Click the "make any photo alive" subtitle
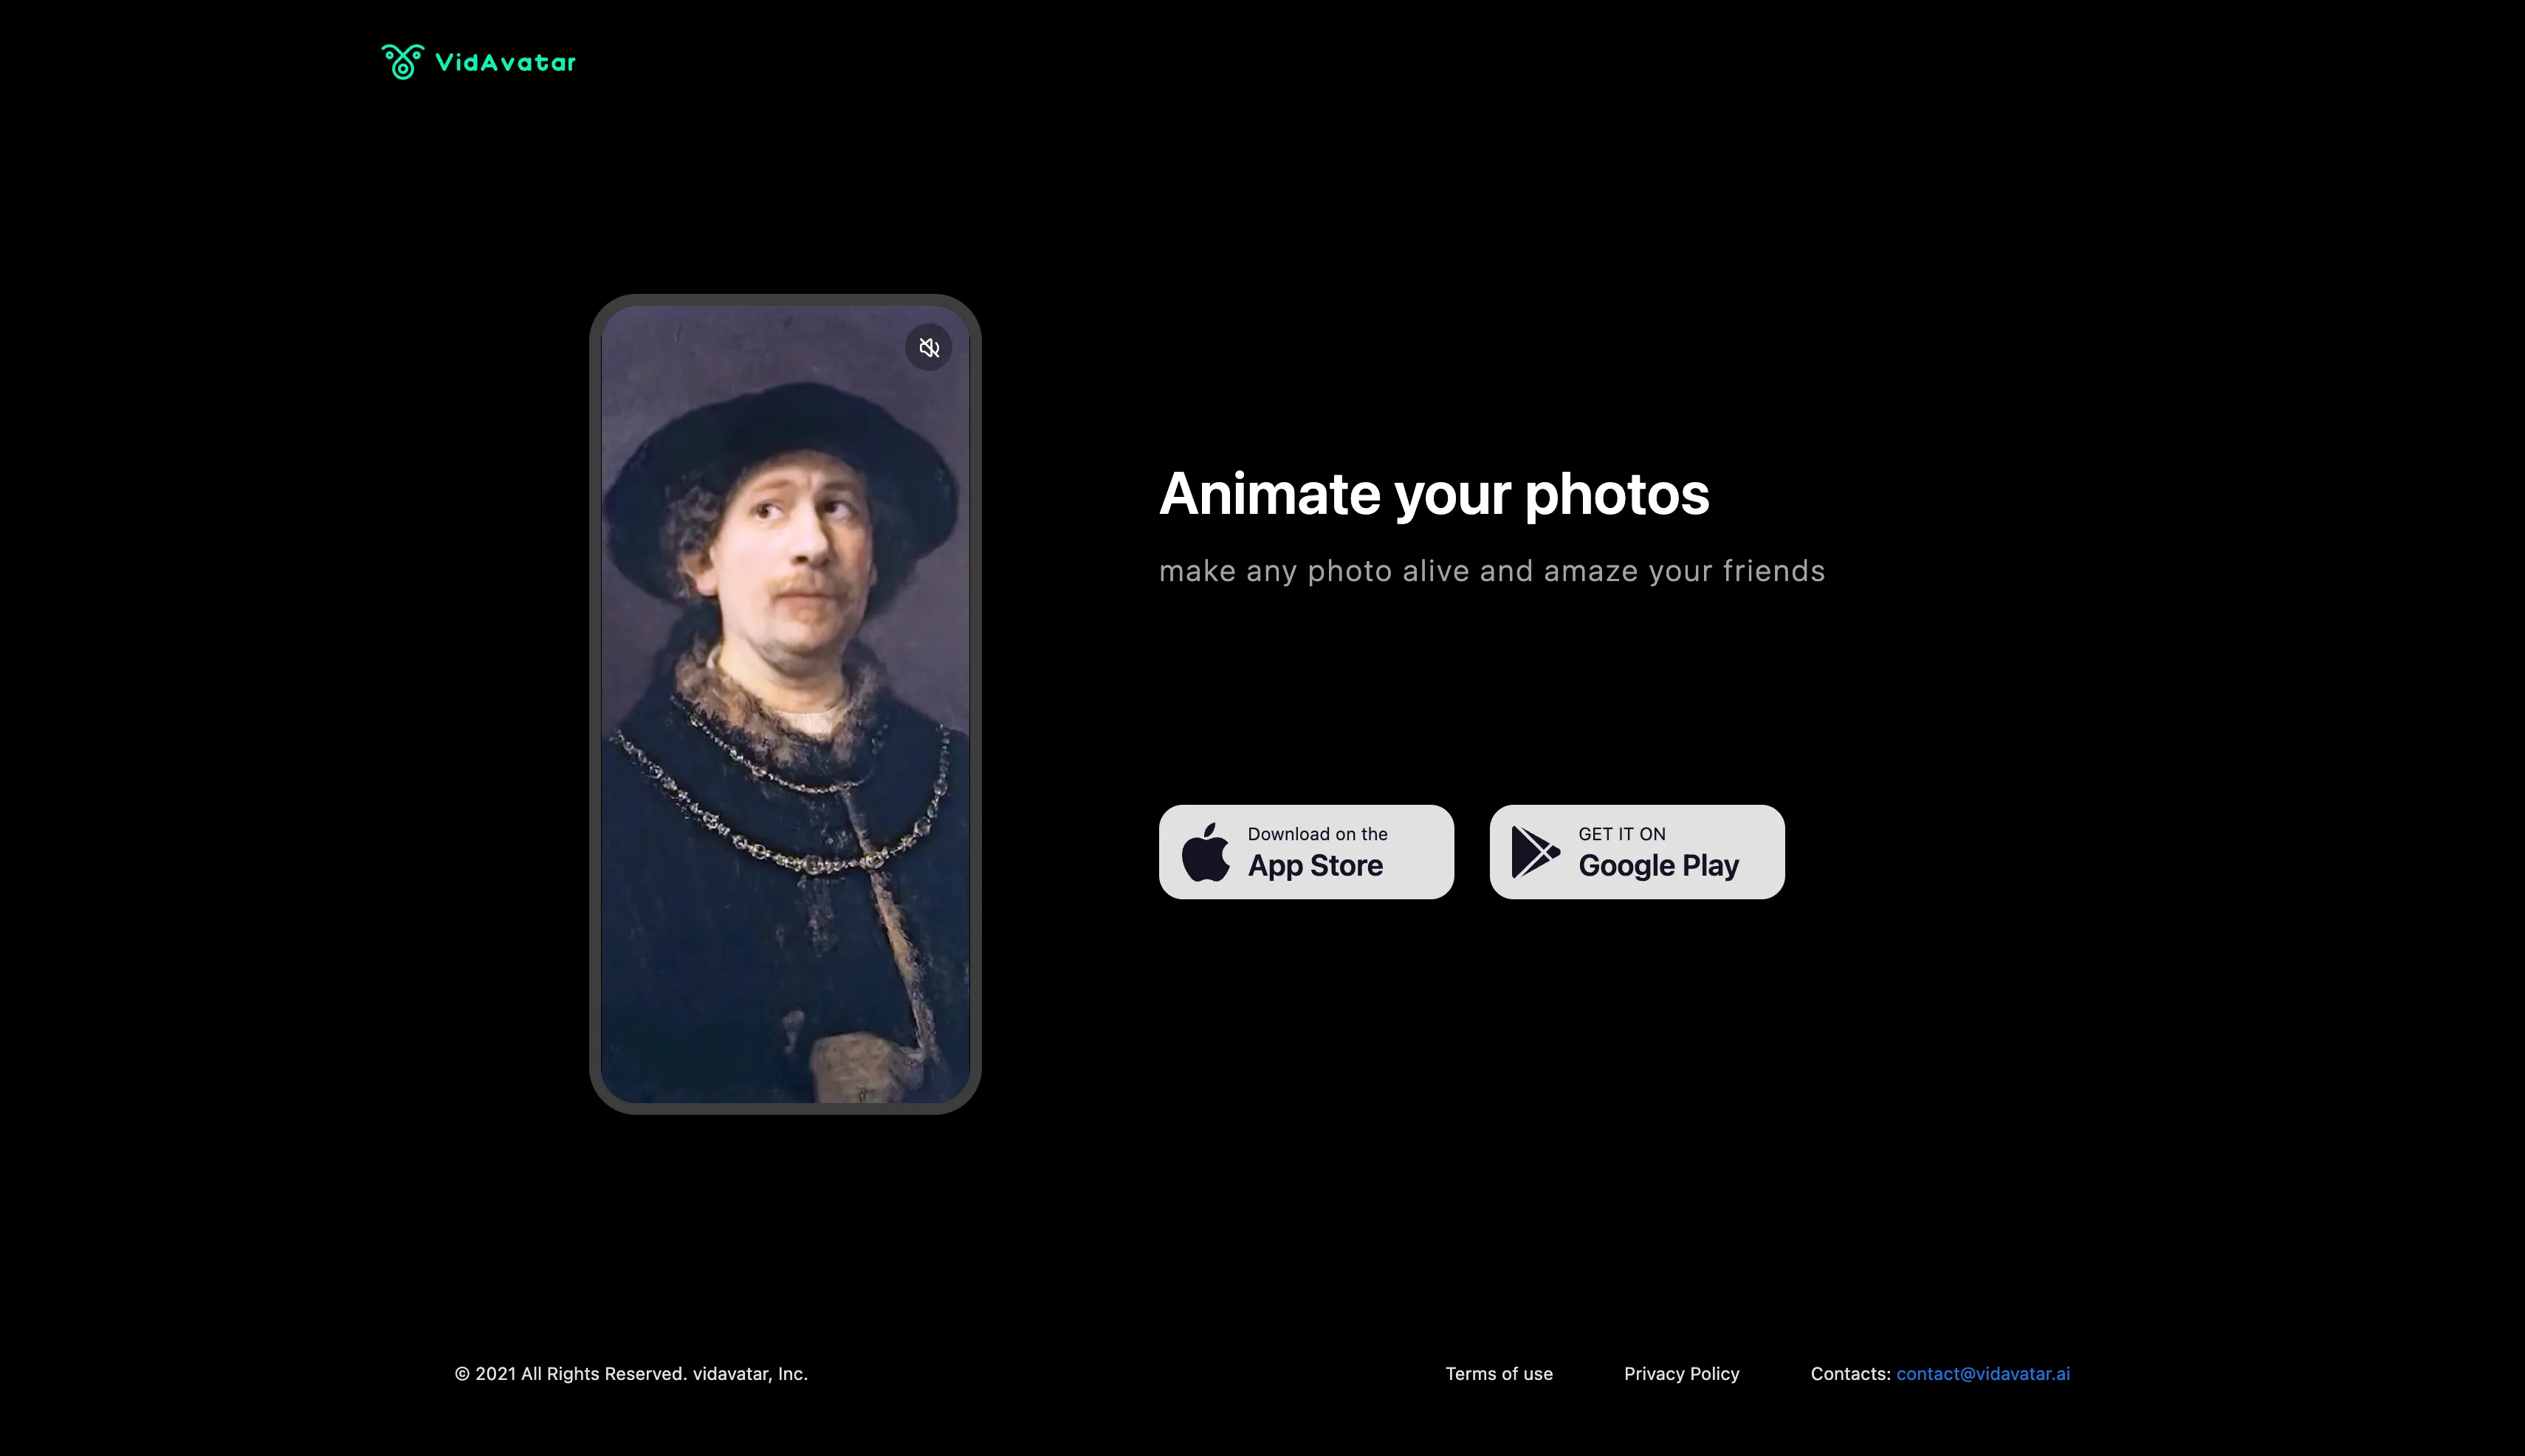The height and width of the screenshot is (1456, 2525). 1492,571
